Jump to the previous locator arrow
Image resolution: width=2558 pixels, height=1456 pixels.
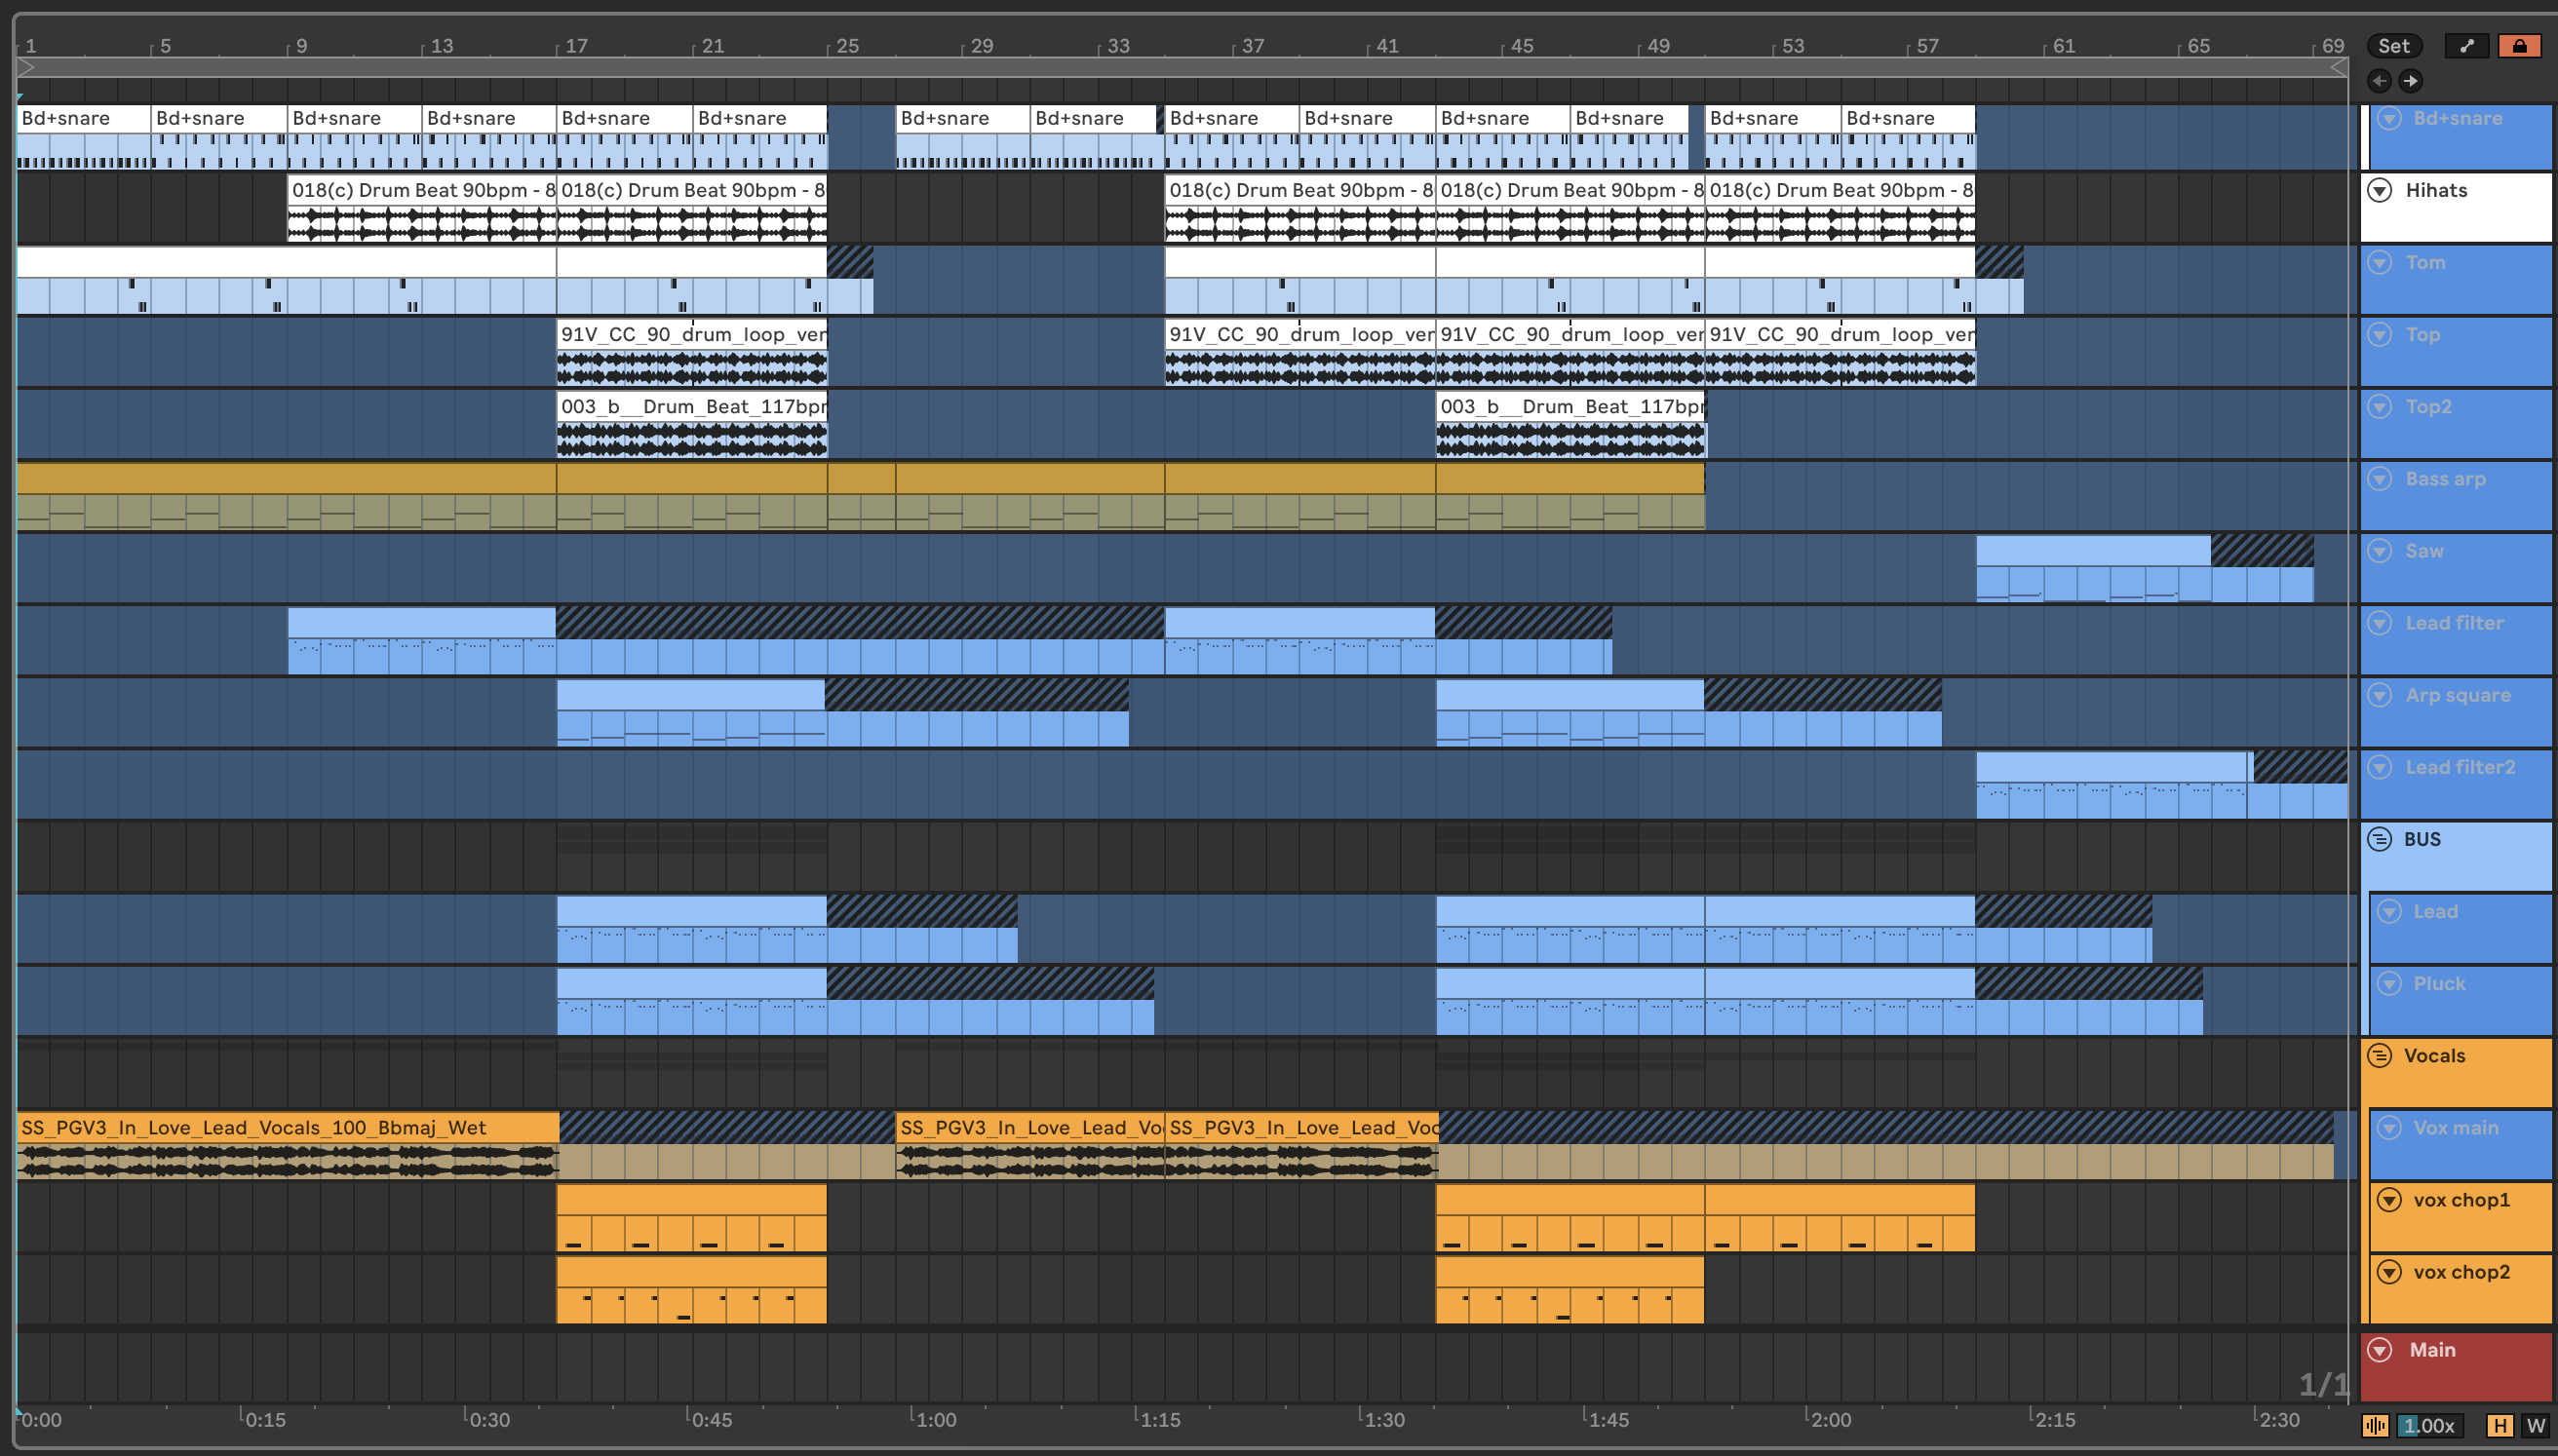pos(2379,81)
